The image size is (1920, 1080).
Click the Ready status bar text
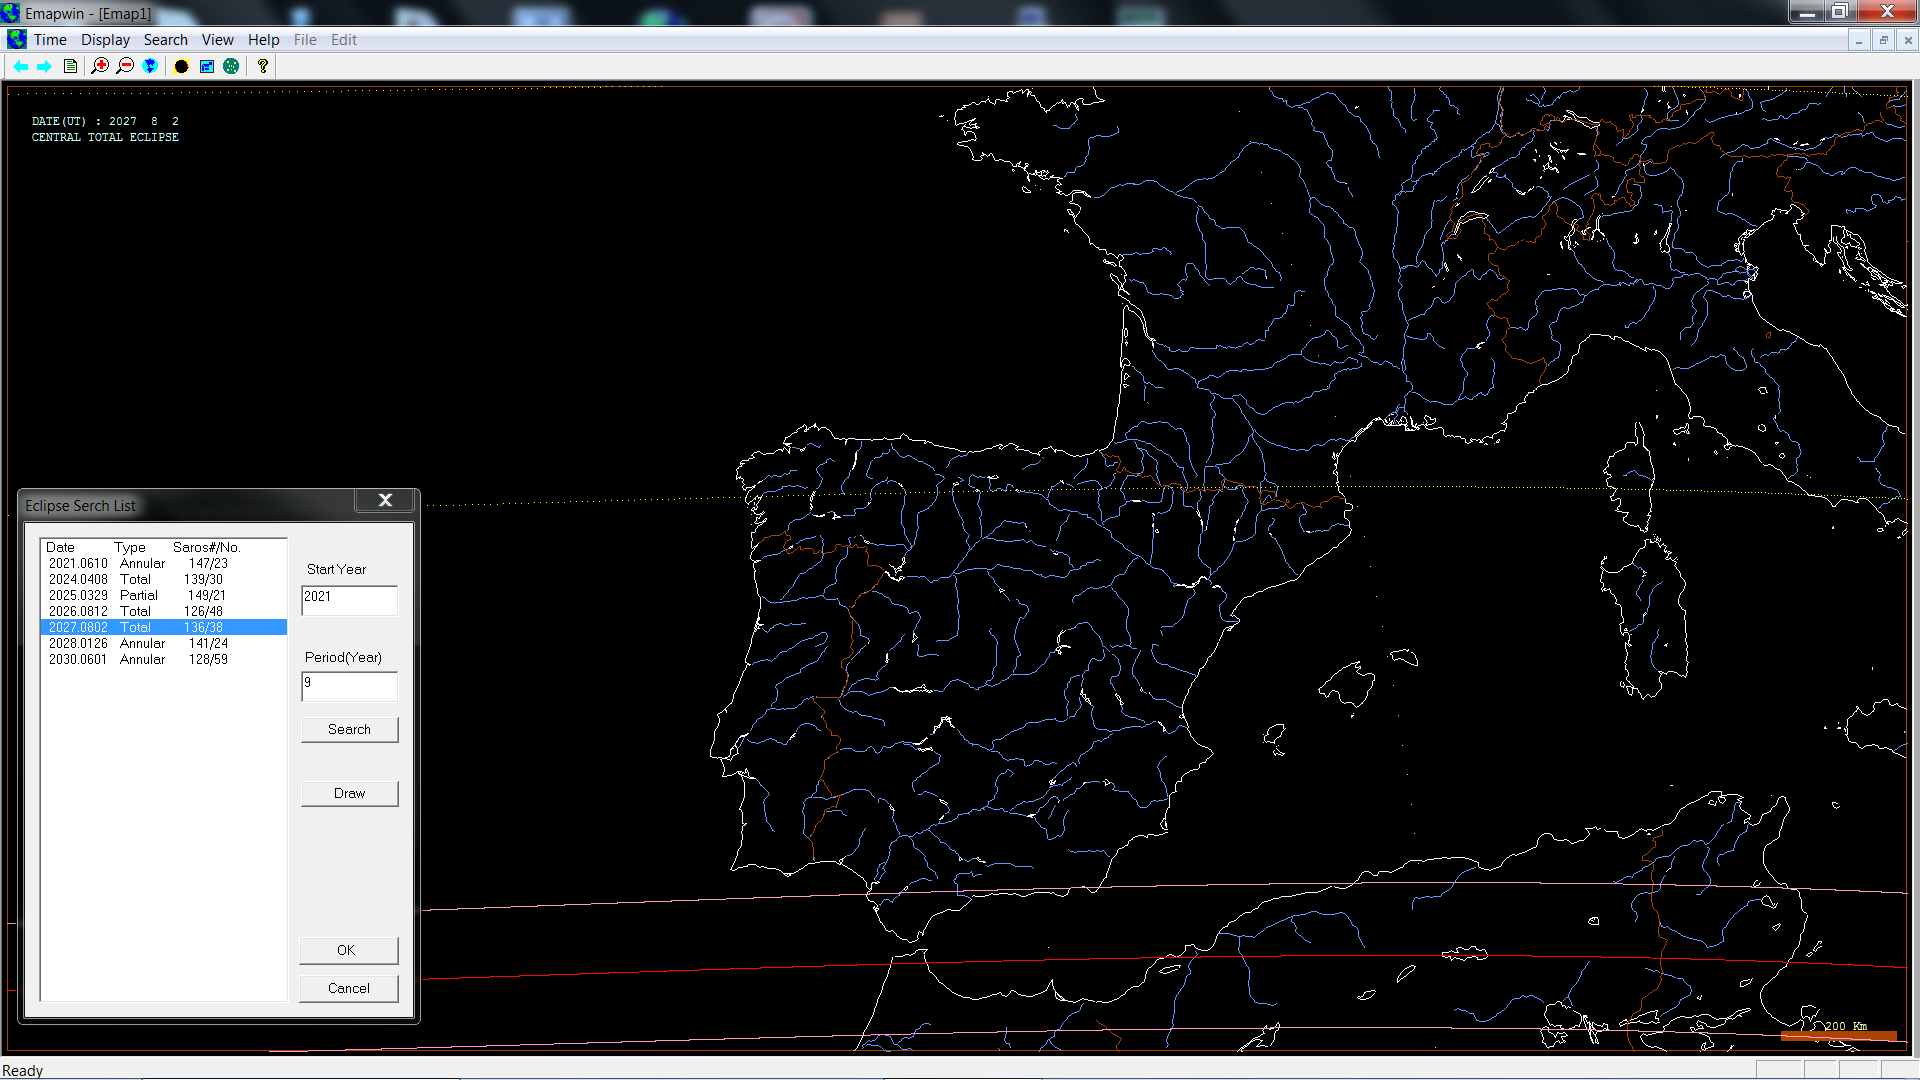tap(23, 1070)
